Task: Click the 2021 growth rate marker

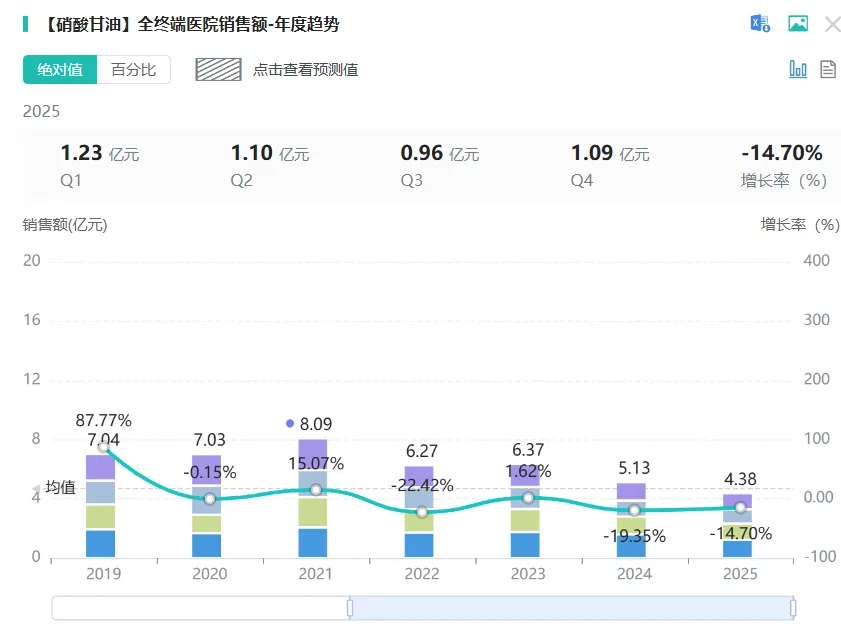Action: tap(316, 489)
